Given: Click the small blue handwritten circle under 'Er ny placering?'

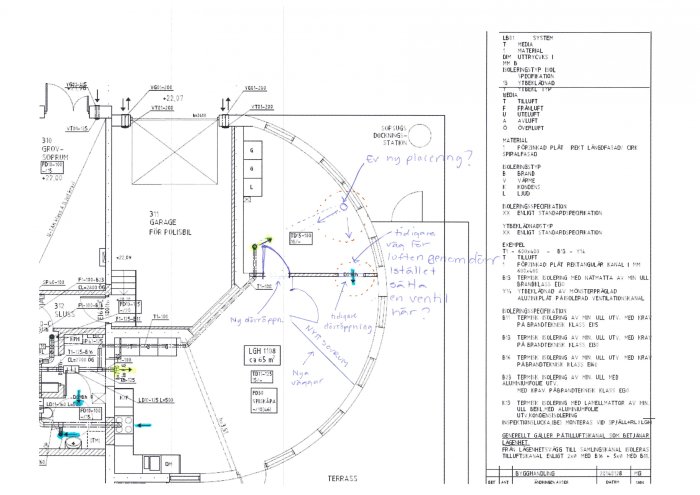Looking at the screenshot, I should tap(344, 207).
